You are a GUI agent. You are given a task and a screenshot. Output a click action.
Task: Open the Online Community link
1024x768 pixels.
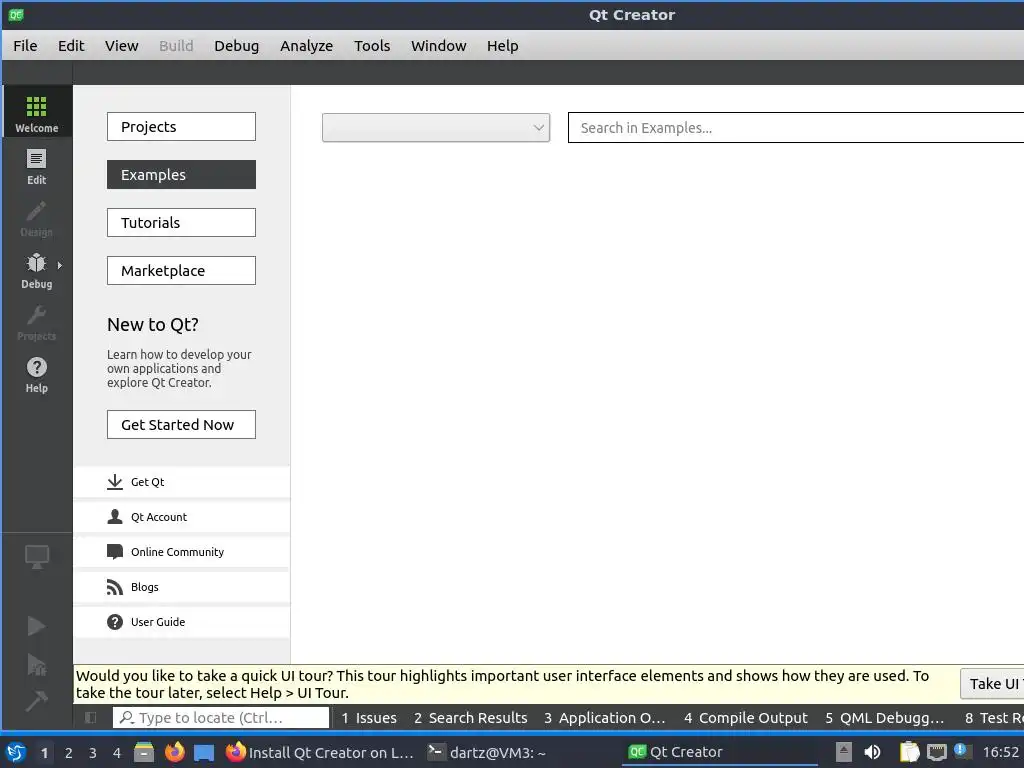pyautogui.click(x=182, y=552)
